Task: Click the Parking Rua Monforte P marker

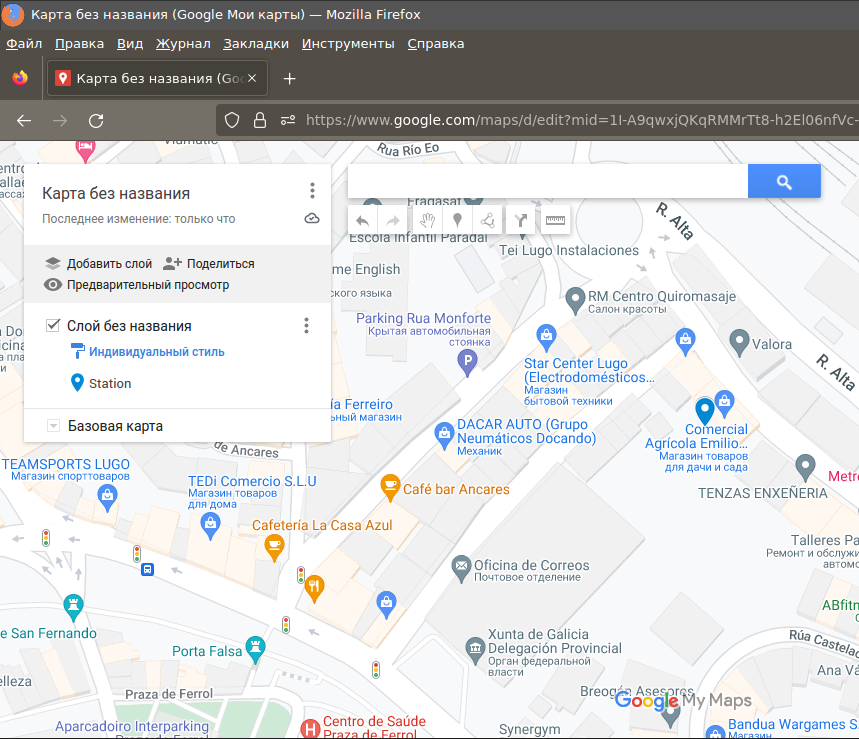Action: (467, 363)
